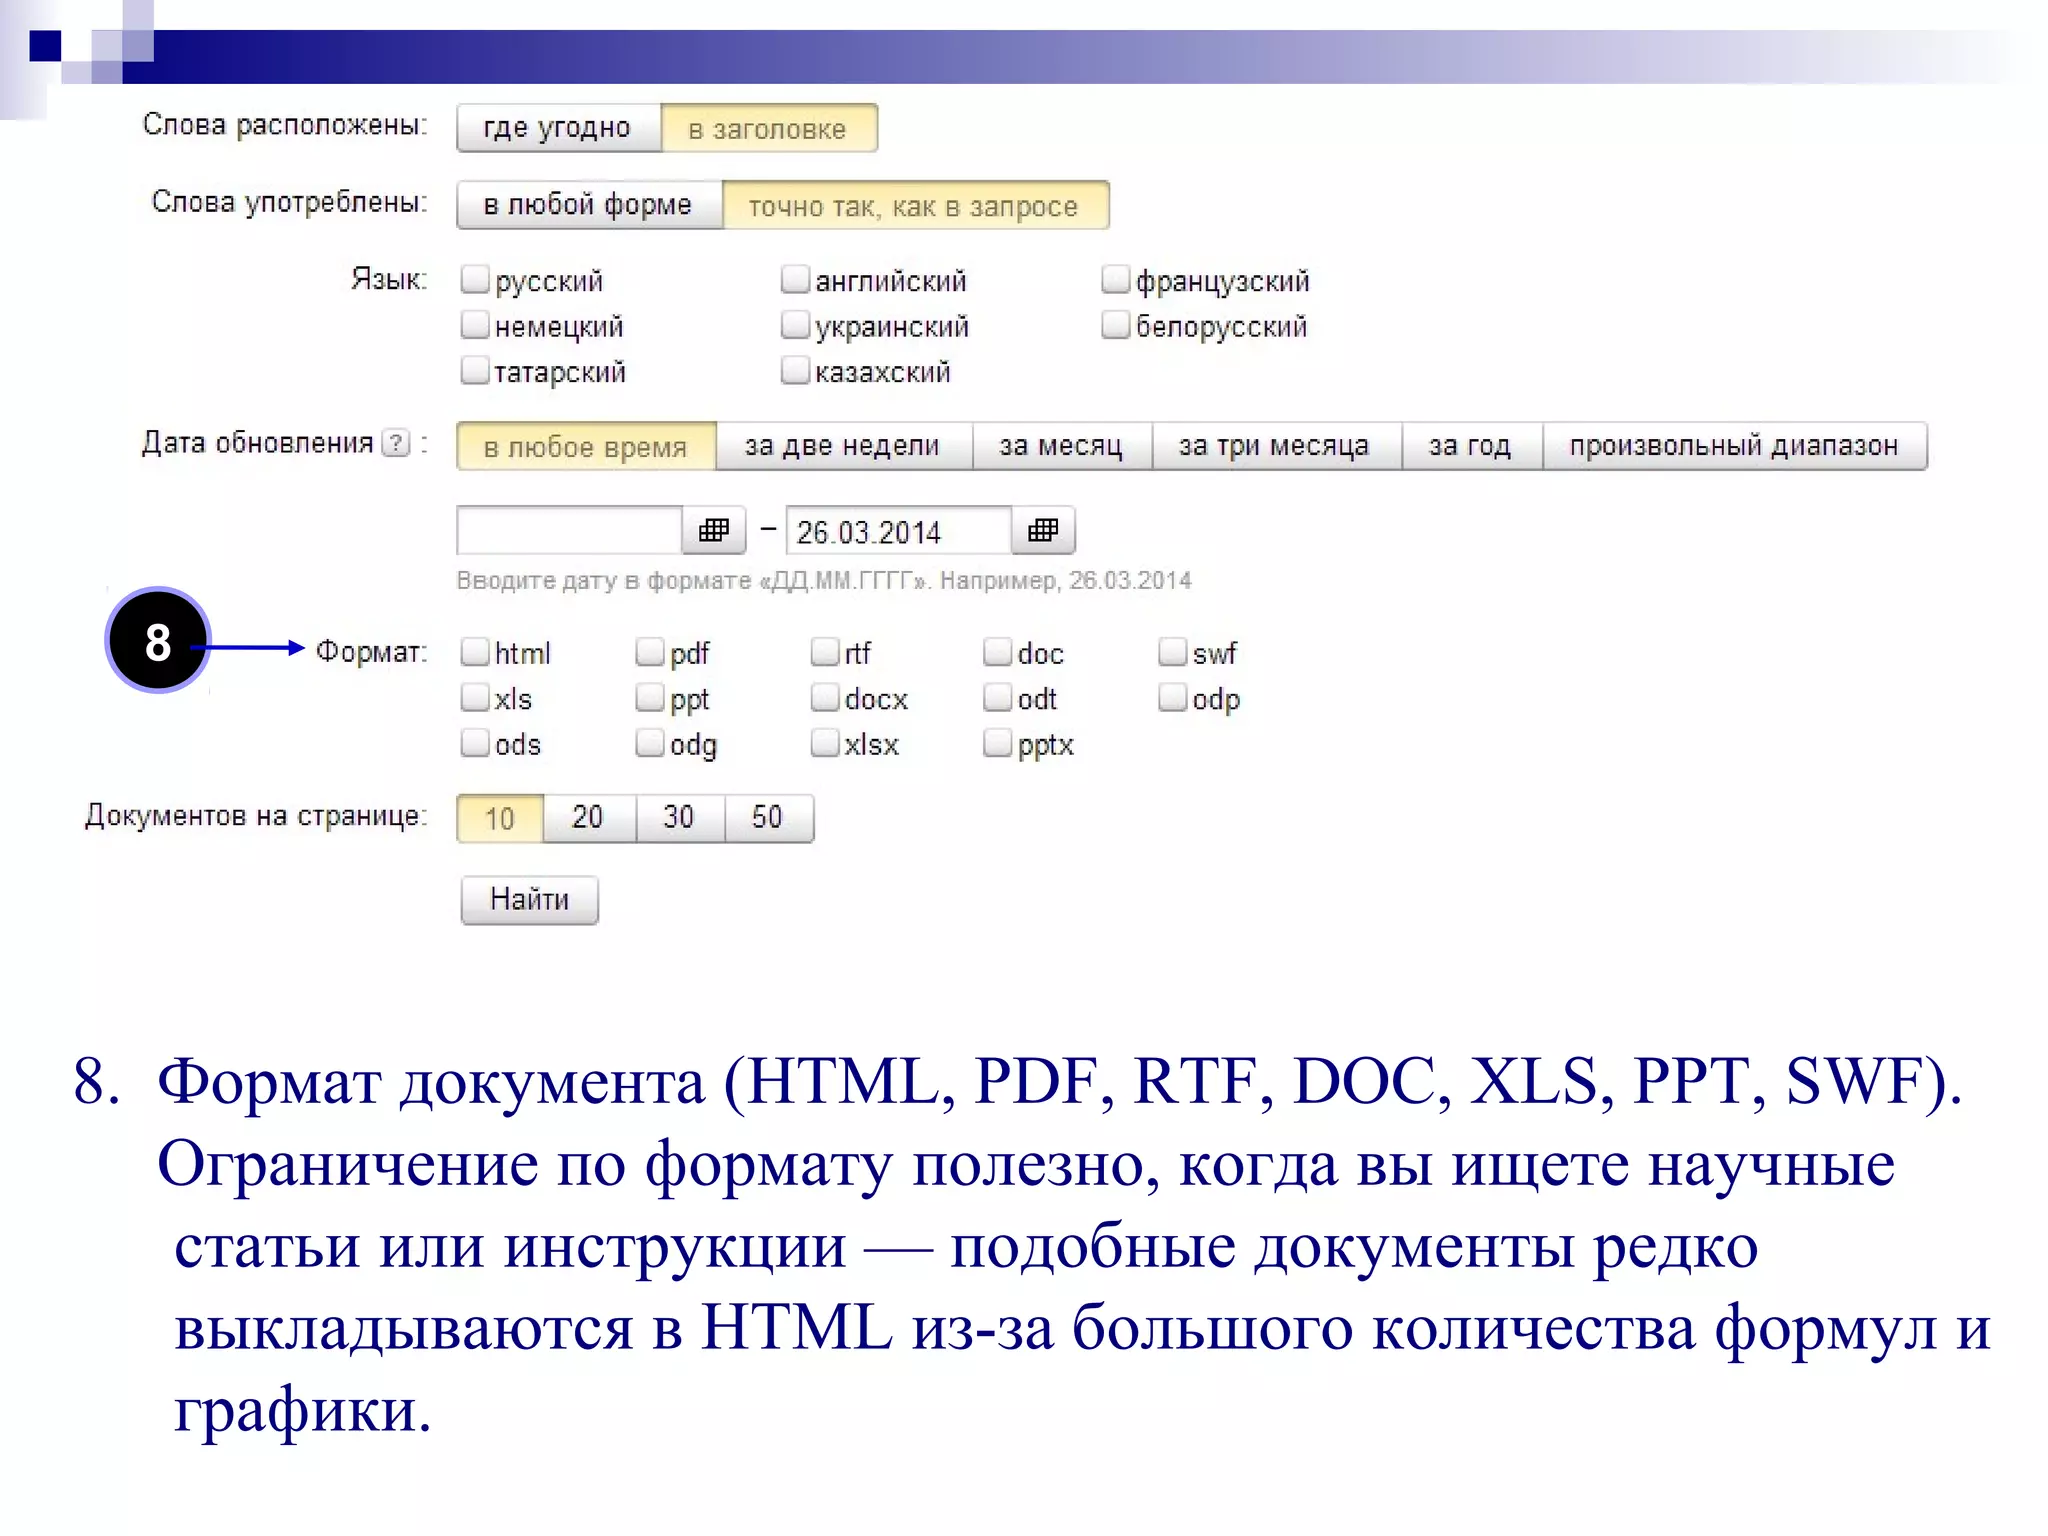Select the pptx format checkbox
This screenshot has width=2048, height=1536.
998,743
